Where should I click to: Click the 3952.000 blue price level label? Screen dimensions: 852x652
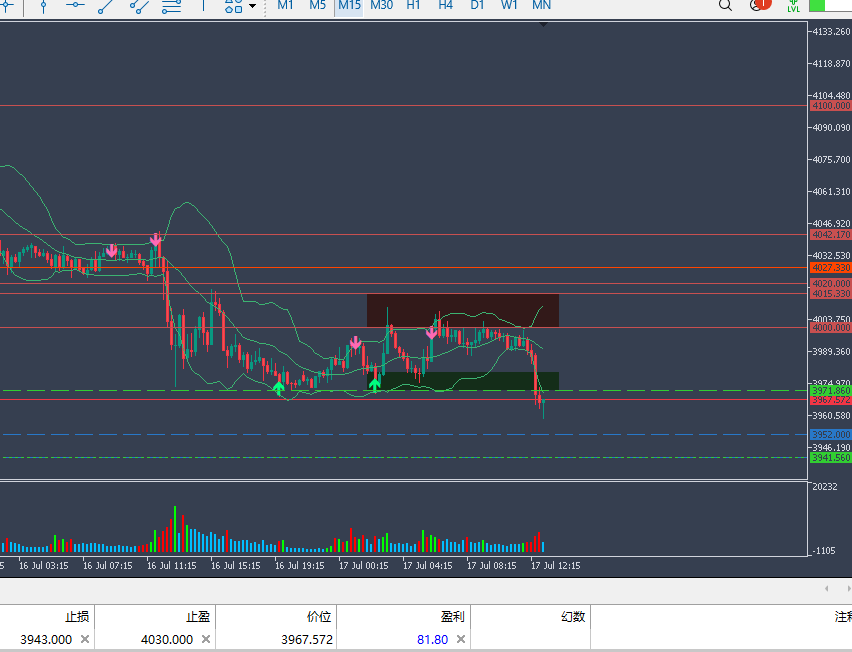pyautogui.click(x=831, y=435)
